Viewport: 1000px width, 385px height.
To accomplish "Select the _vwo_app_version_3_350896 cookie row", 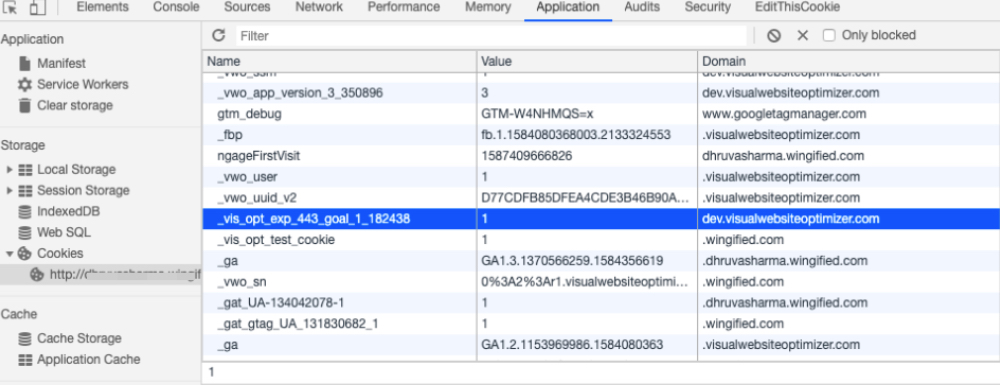I will 601,93.
